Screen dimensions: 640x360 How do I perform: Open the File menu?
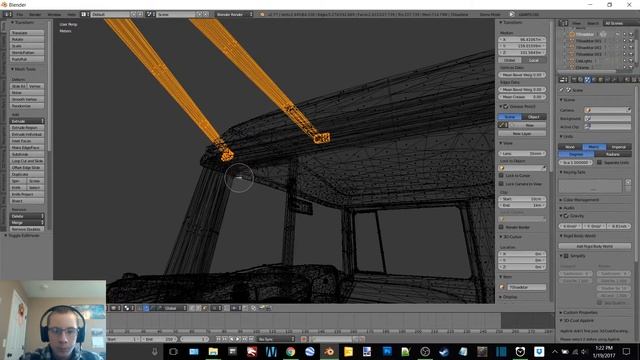[x=20, y=14]
